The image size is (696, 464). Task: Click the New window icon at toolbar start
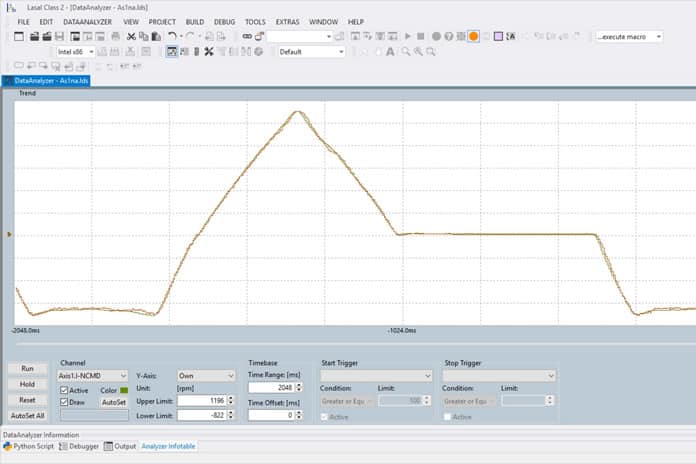(19, 36)
